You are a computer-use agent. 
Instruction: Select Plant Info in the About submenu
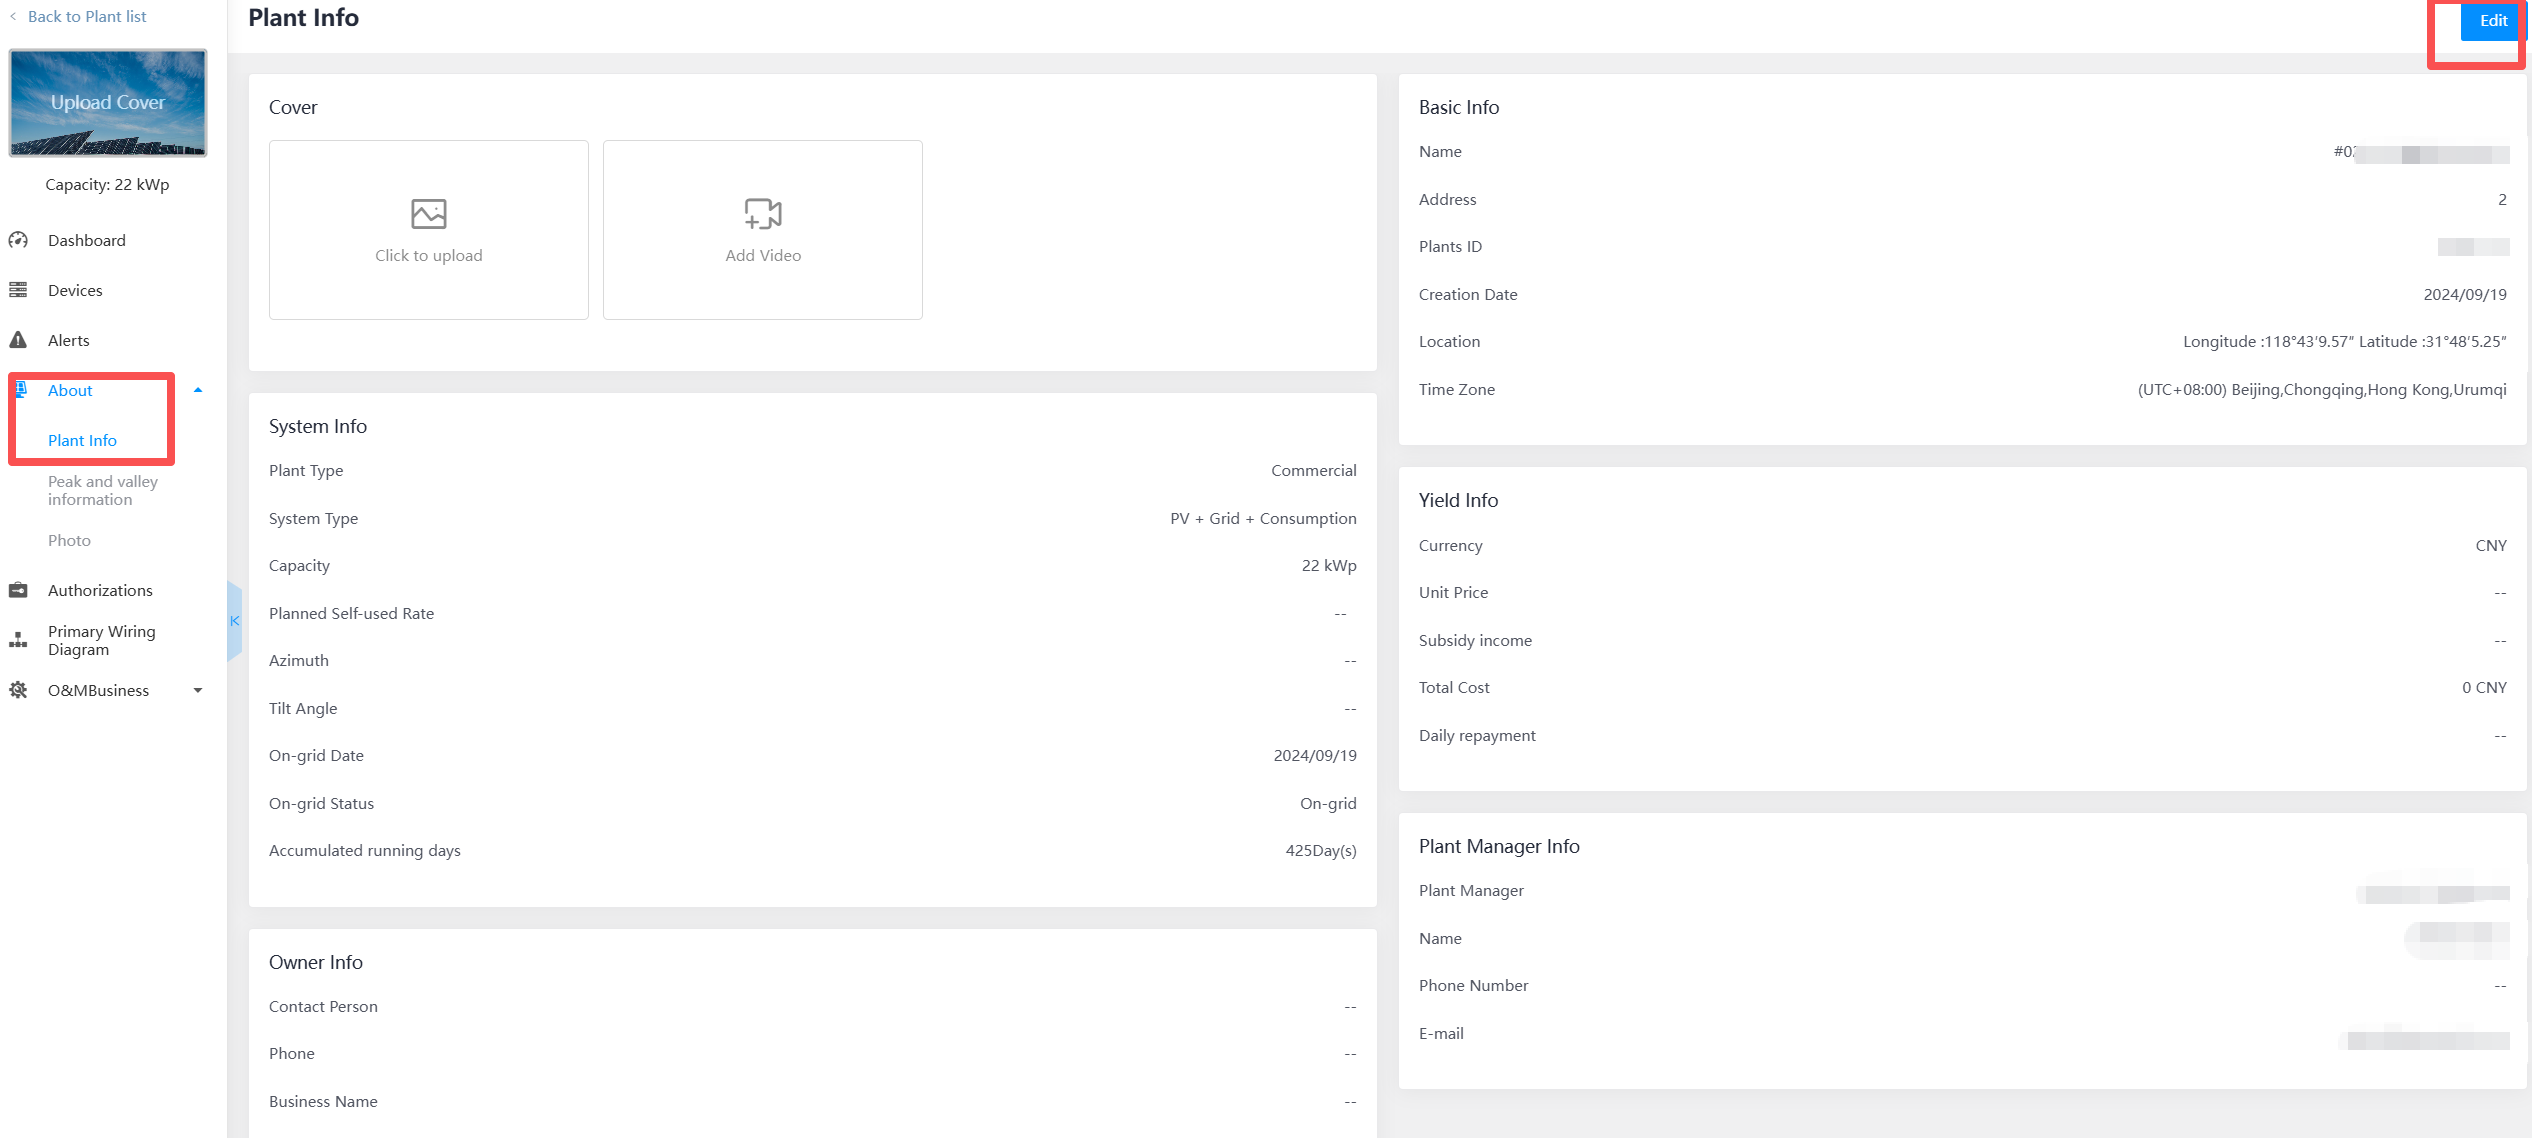[83, 440]
